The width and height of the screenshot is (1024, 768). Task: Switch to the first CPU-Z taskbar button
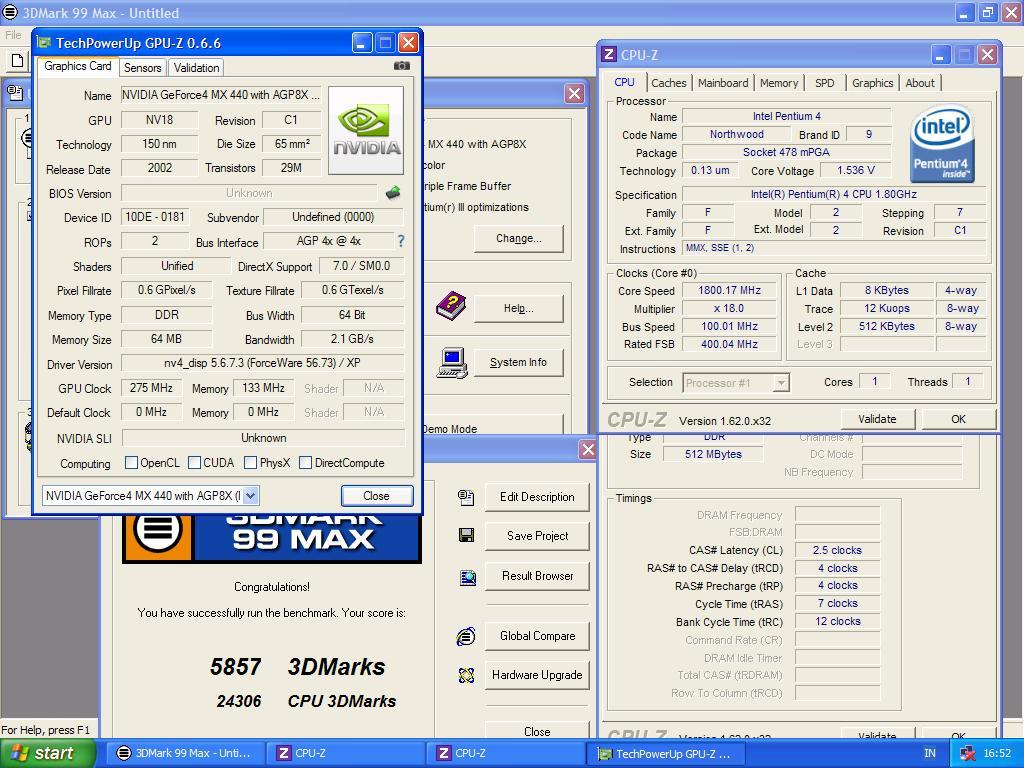345,754
